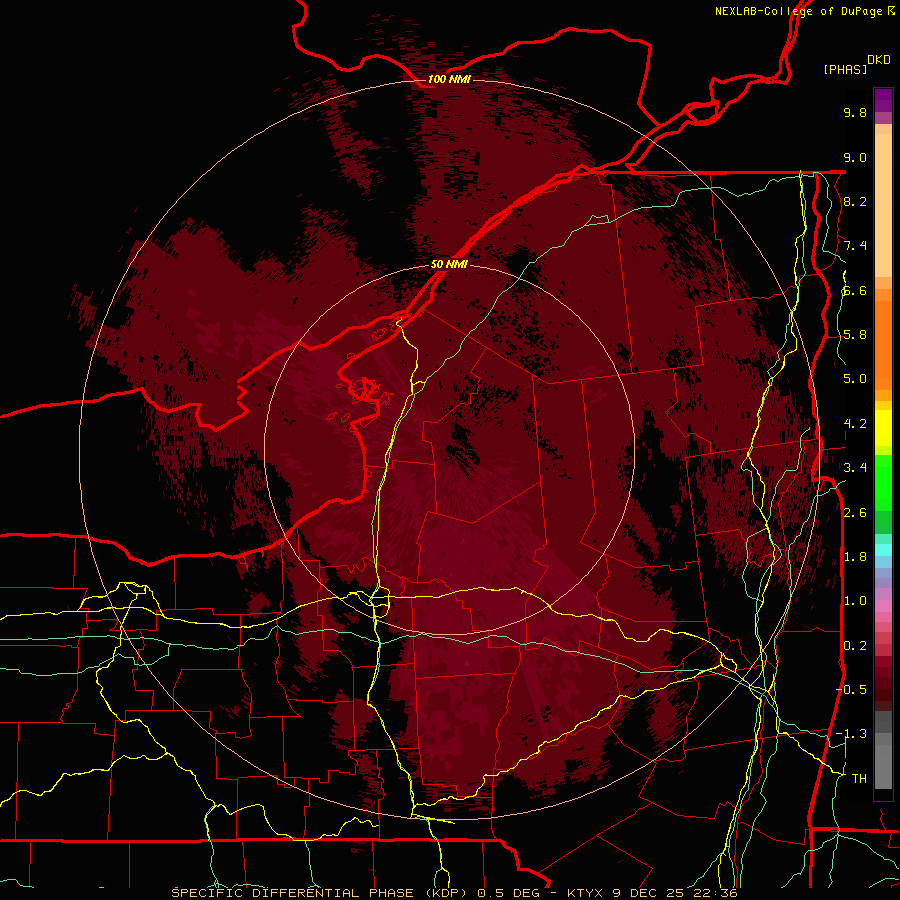
Task: Click the cyan segment of the color bar
Action: (883, 549)
